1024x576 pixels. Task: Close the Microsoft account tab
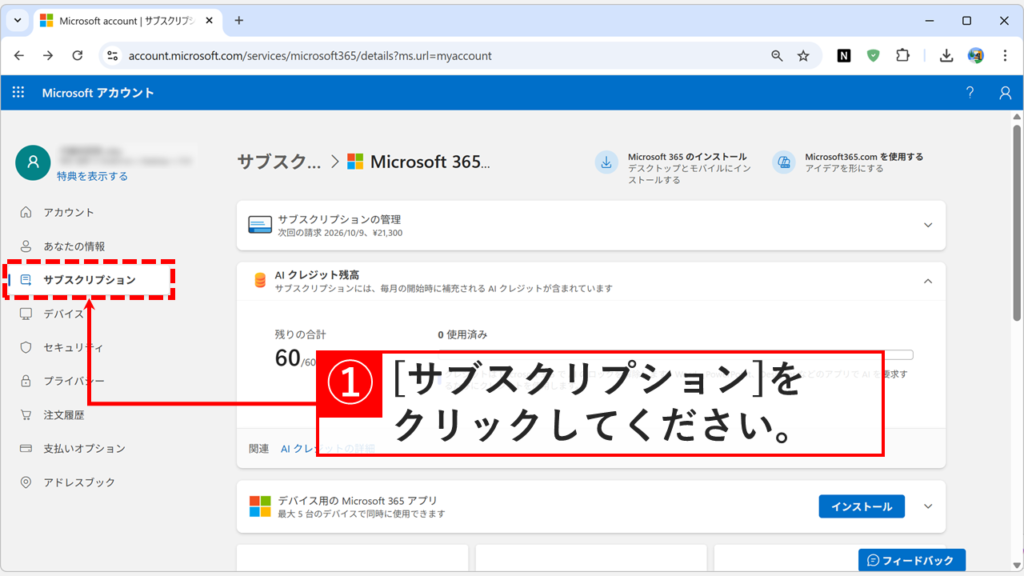click(x=209, y=20)
